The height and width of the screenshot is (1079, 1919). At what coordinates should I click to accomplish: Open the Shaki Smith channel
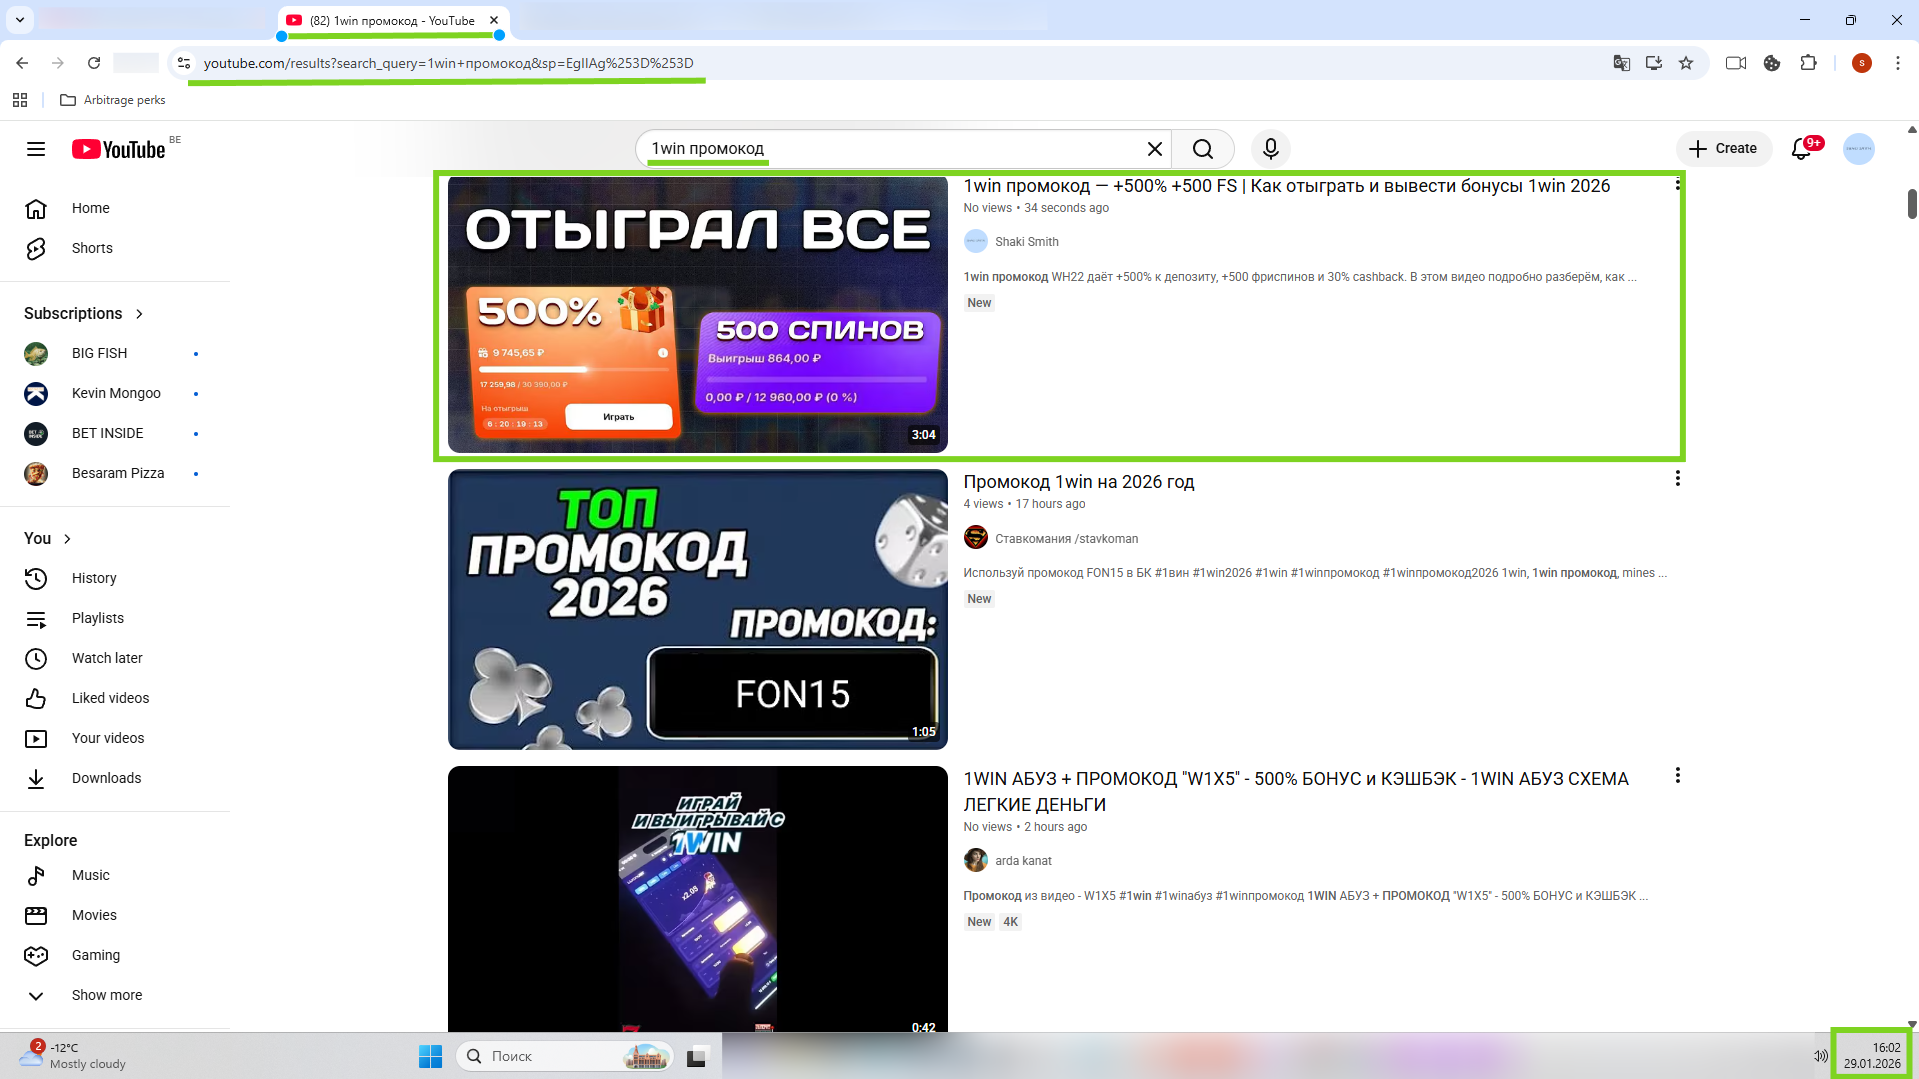[x=1026, y=242]
